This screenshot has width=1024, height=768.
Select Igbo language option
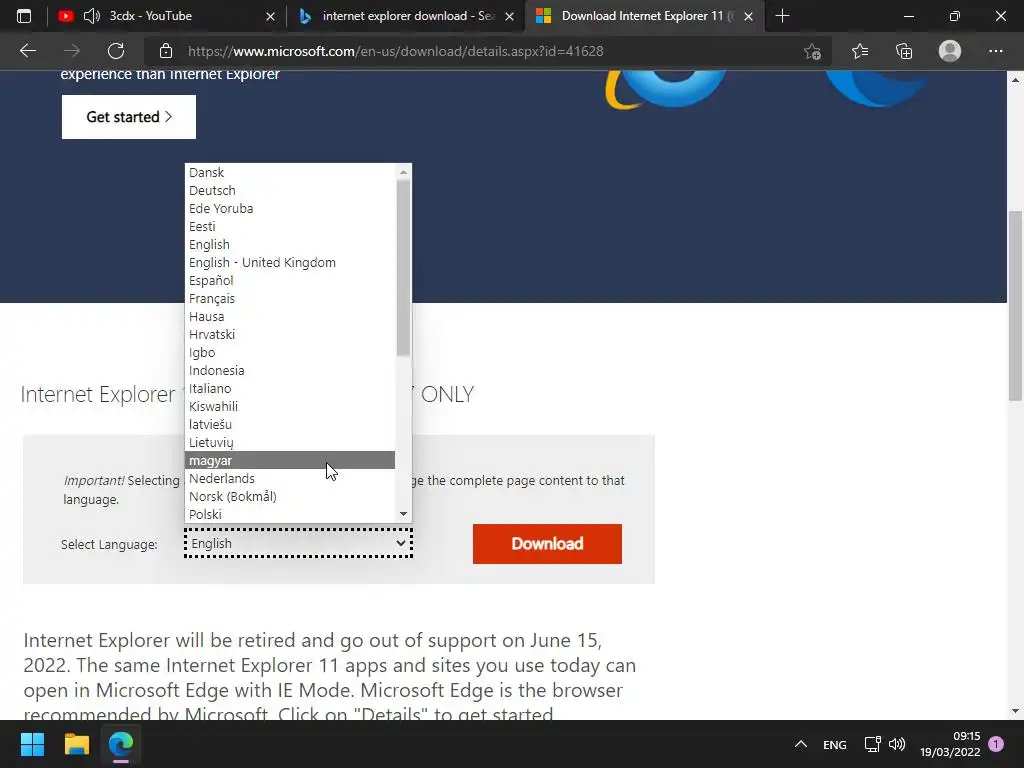point(289,352)
